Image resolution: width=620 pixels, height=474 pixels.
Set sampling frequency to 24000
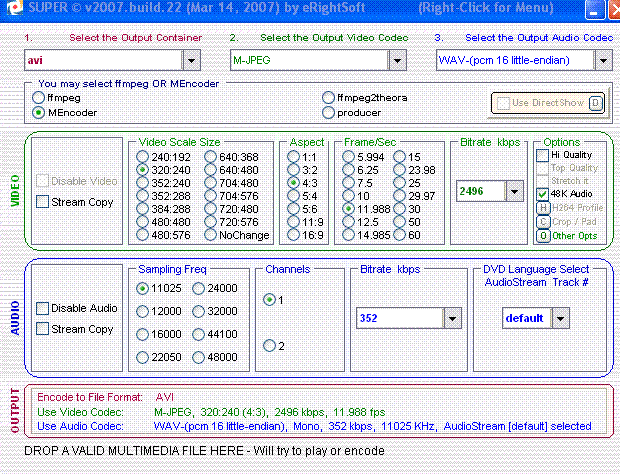pos(198,289)
